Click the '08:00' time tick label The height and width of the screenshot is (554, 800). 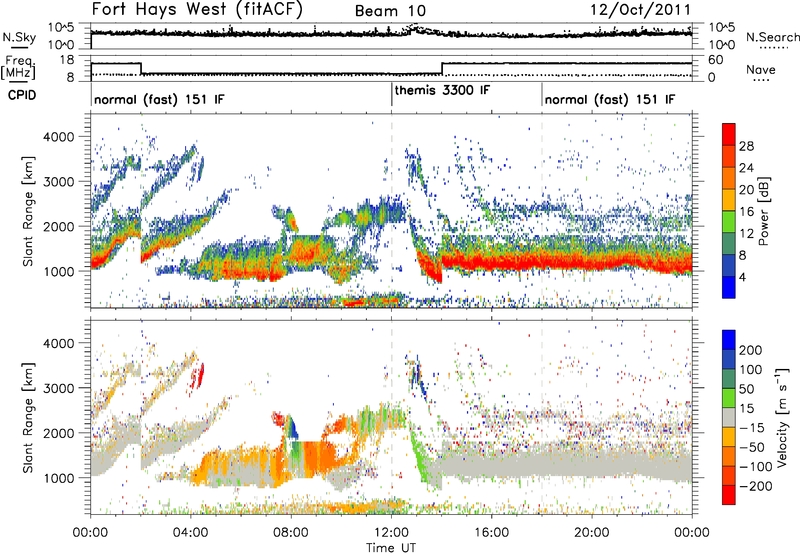[291, 533]
